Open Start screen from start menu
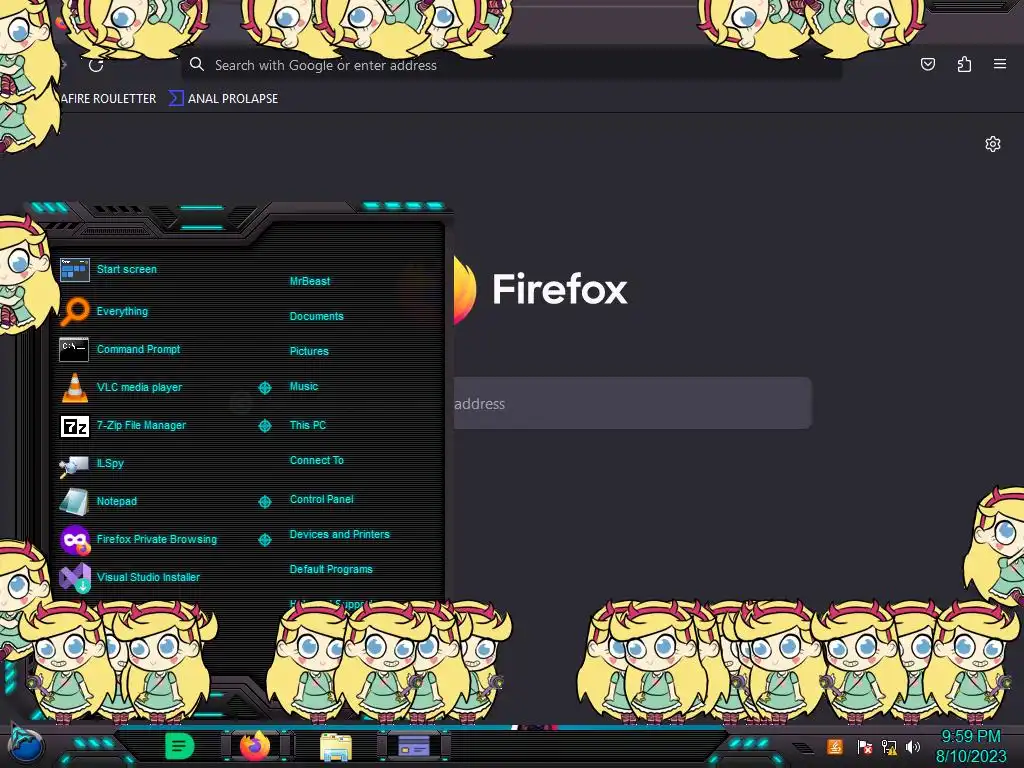Image resolution: width=1024 pixels, height=768 pixels. pos(127,269)
